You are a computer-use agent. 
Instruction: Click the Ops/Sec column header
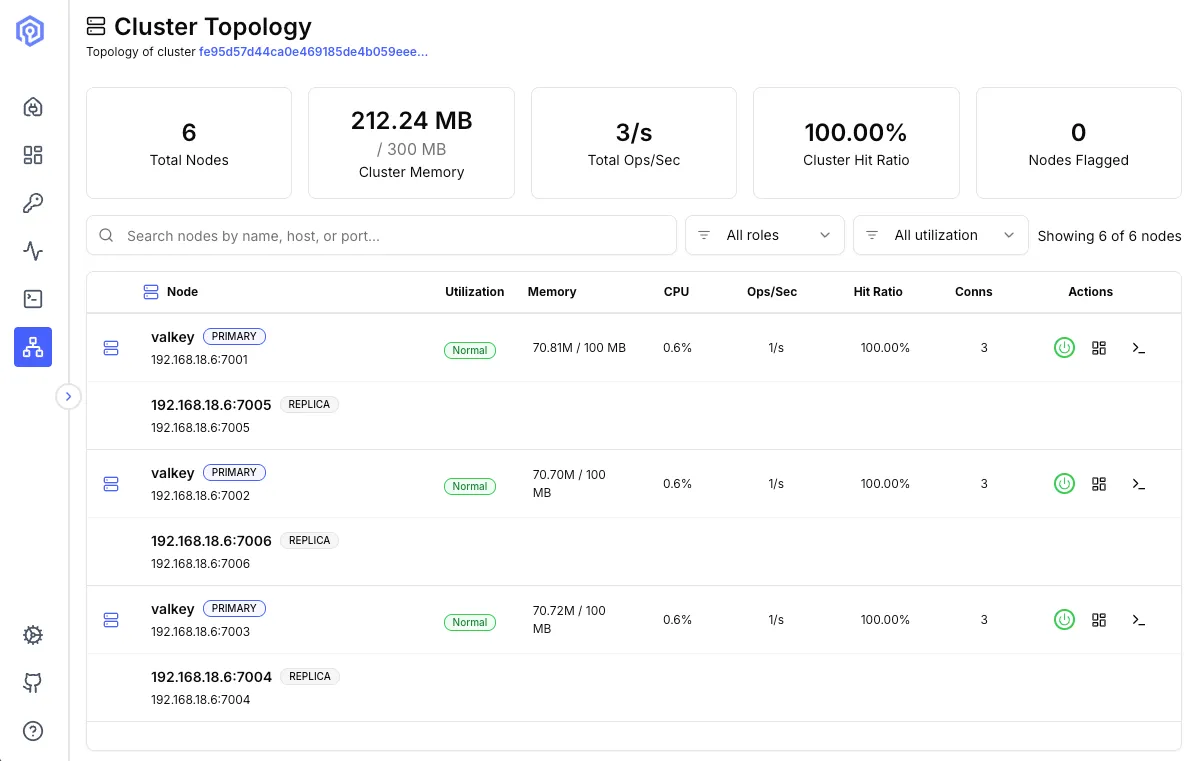pyautogui.click(x=771, y=292)
